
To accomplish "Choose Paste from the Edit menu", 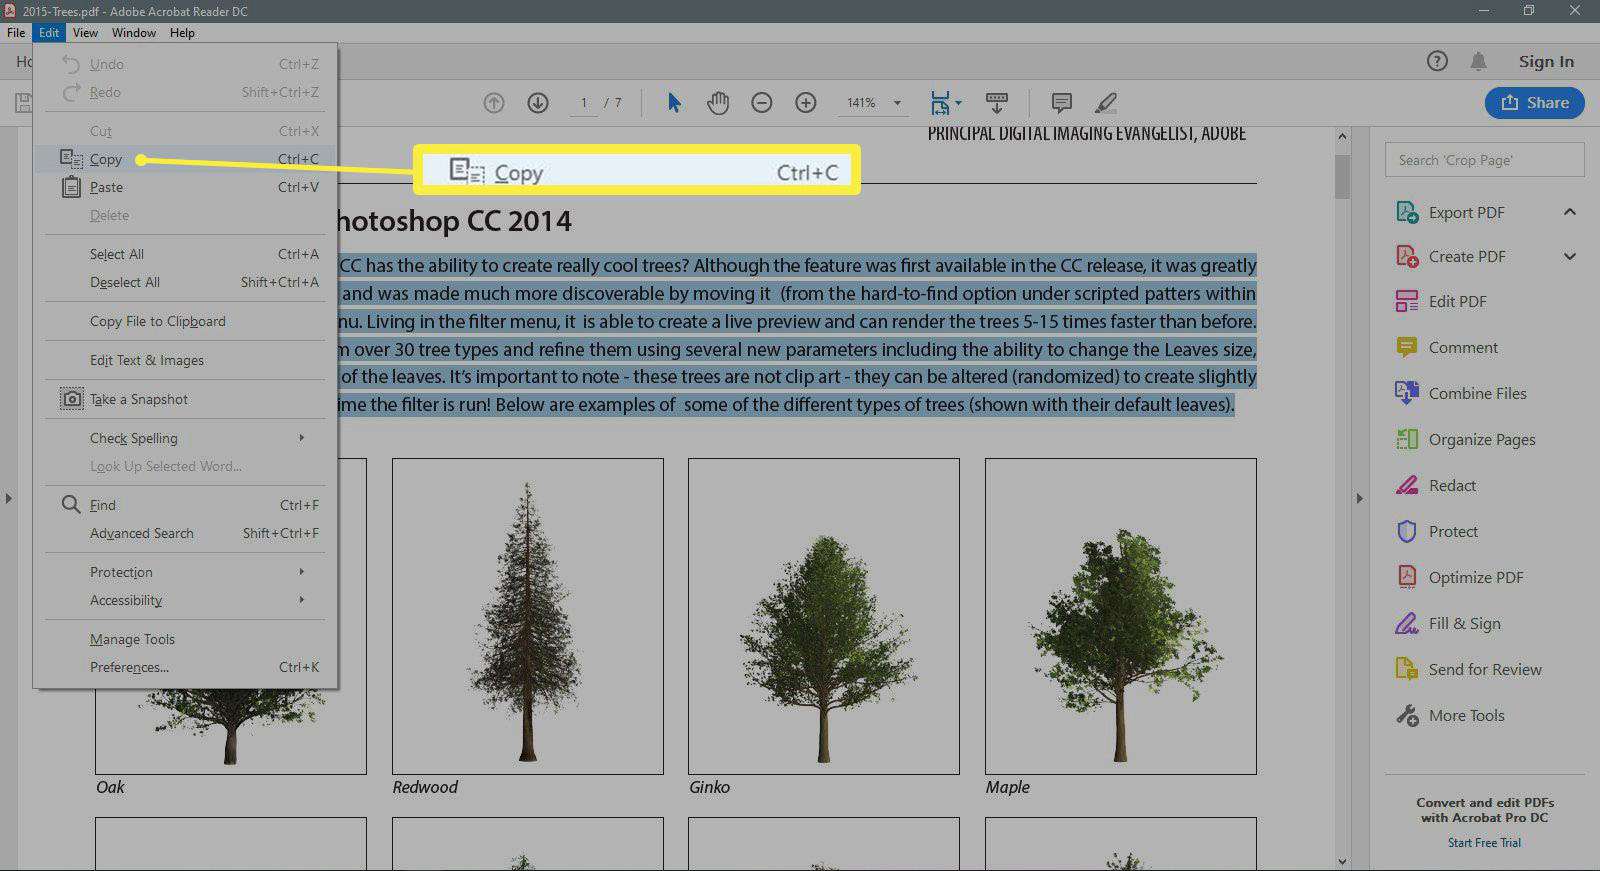I will coord(185,187).
